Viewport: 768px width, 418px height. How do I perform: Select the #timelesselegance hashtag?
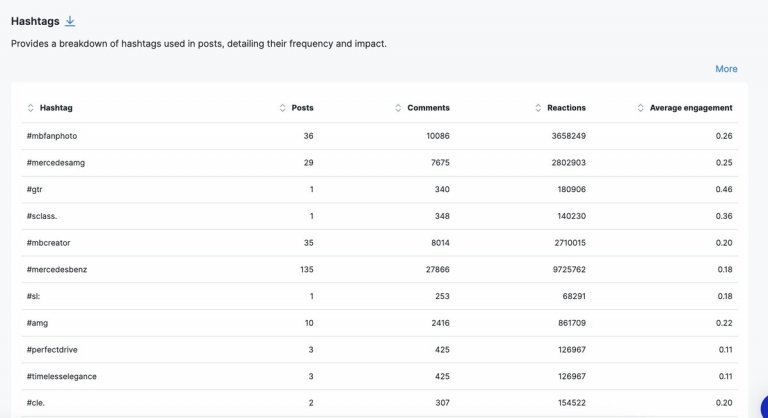(61, 376)
